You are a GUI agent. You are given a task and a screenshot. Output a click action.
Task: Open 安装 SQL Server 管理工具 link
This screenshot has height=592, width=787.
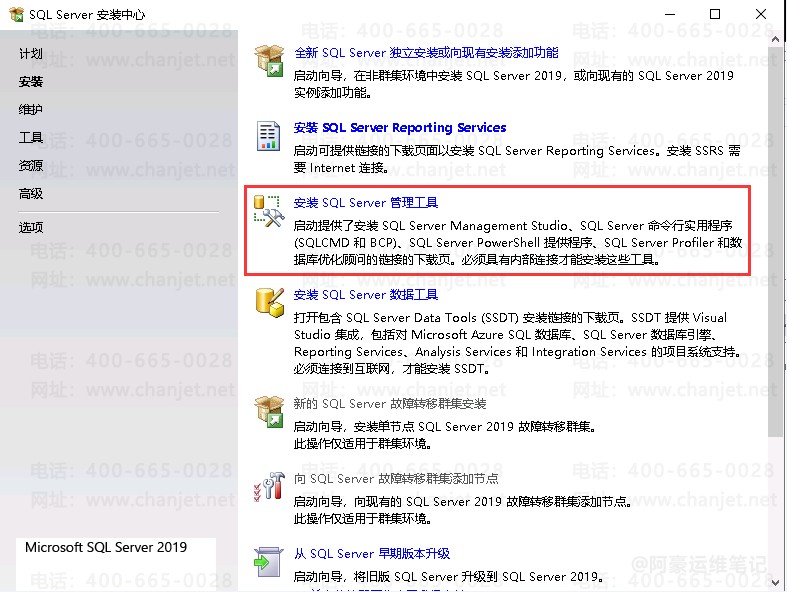[x=365, y=203]
